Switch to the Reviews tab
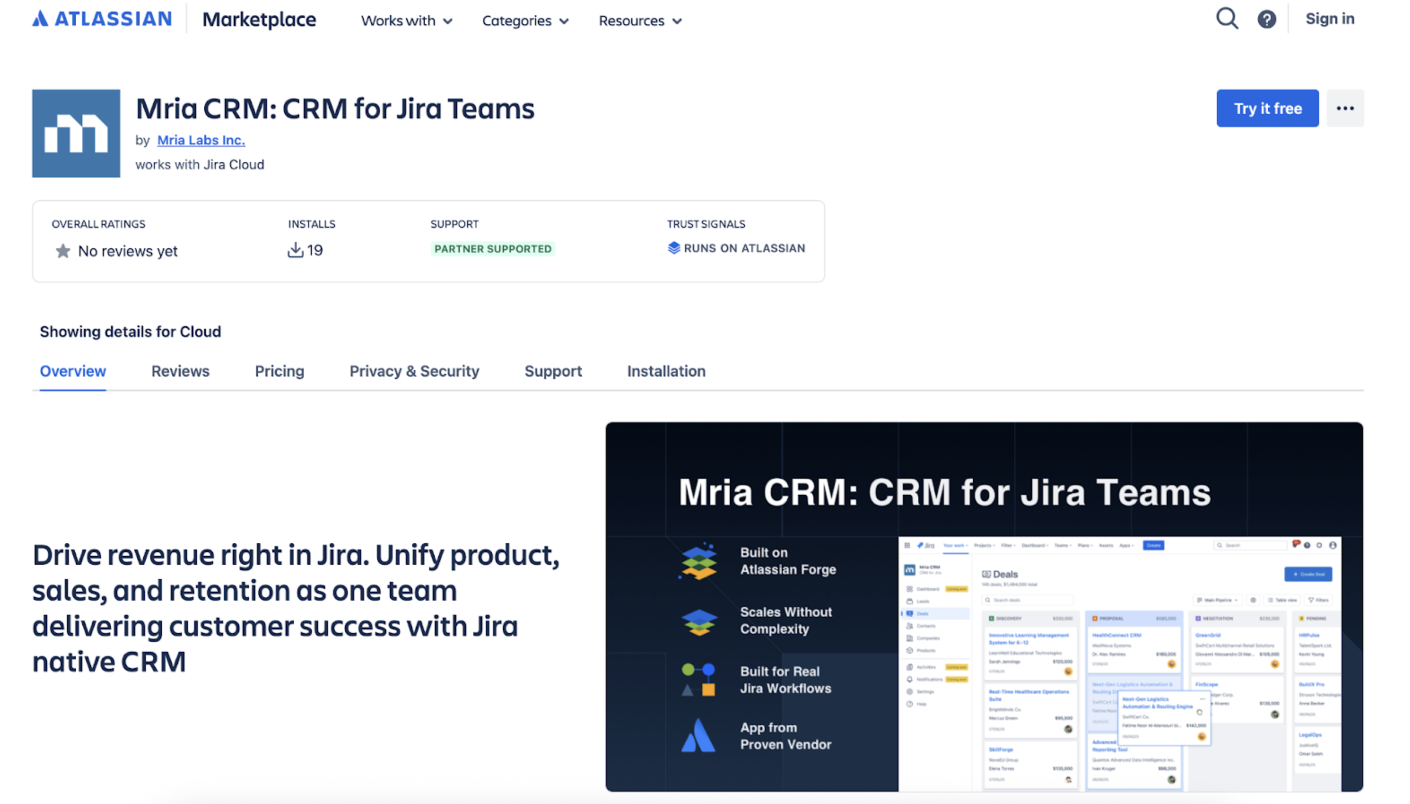This screenshot has height=804, width=1410. coord(181,371)
